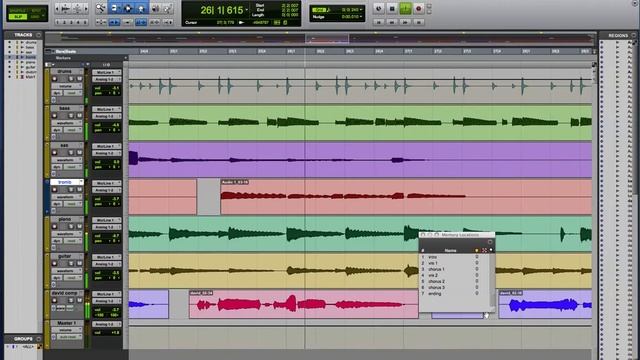Open drums automation mode read selector
Viewport: 640px width, 360px height.
point(73,93)
